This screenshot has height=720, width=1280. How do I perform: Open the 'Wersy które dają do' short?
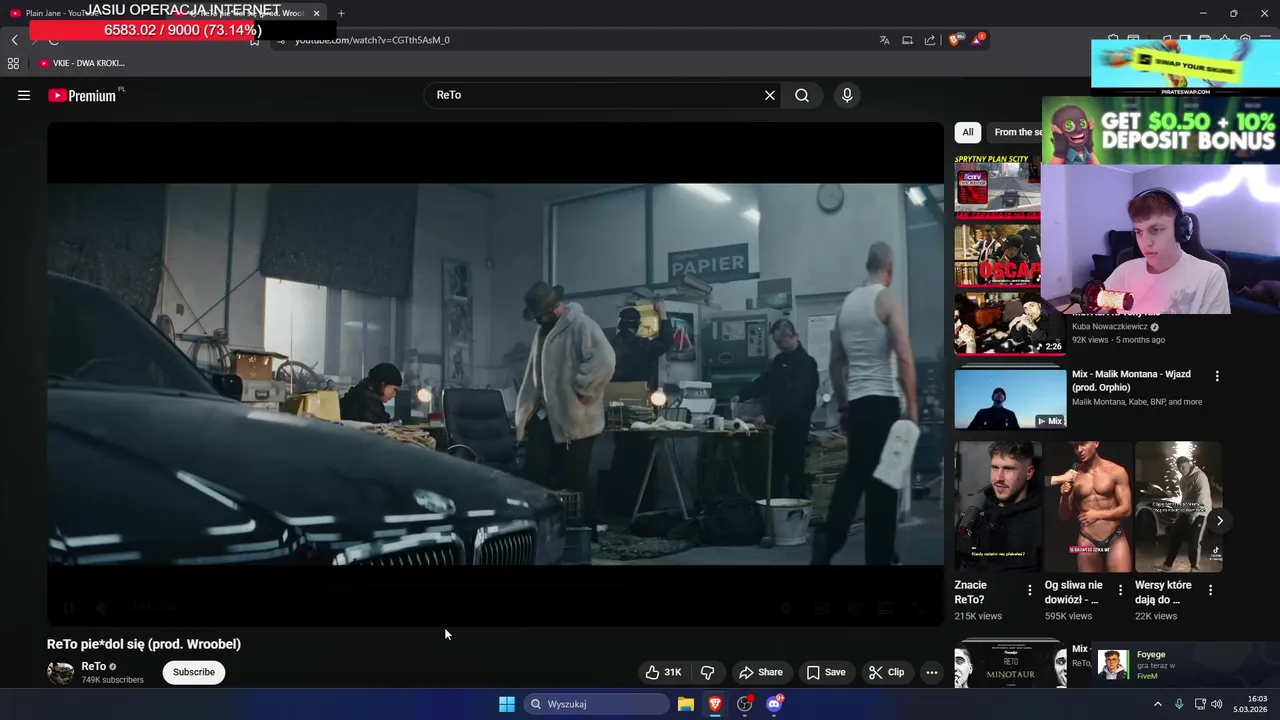click(1178, 506)
